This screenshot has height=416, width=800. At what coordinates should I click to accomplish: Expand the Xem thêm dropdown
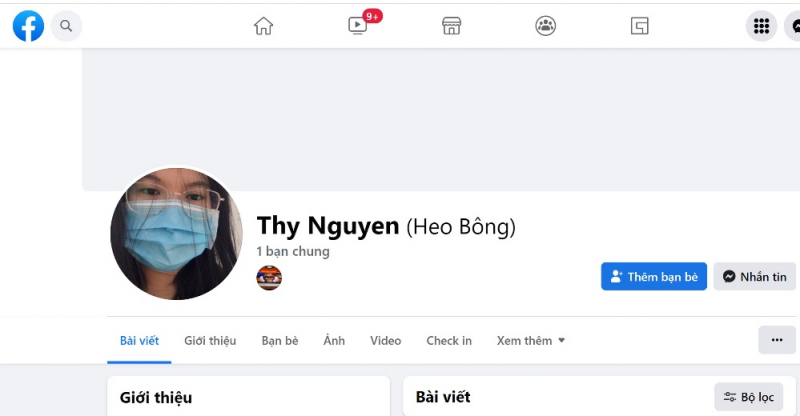(x=531, y=340)
